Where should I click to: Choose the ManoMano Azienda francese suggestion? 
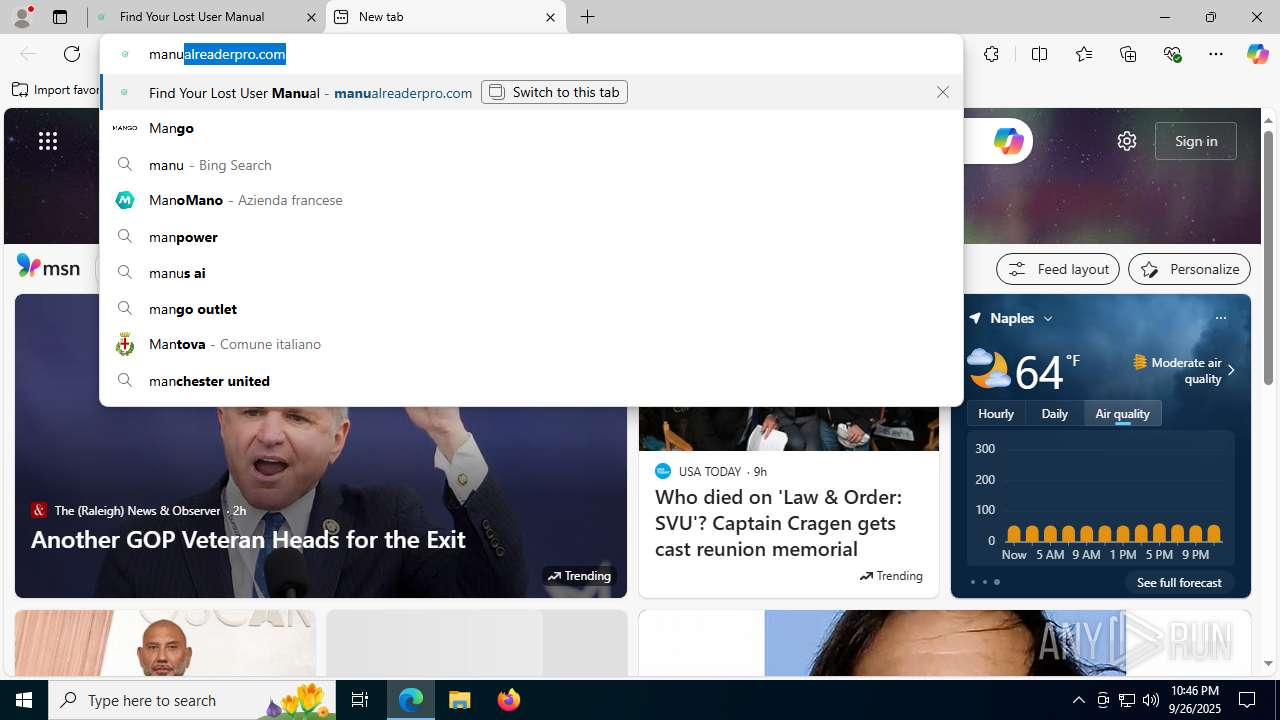(531, 200)
